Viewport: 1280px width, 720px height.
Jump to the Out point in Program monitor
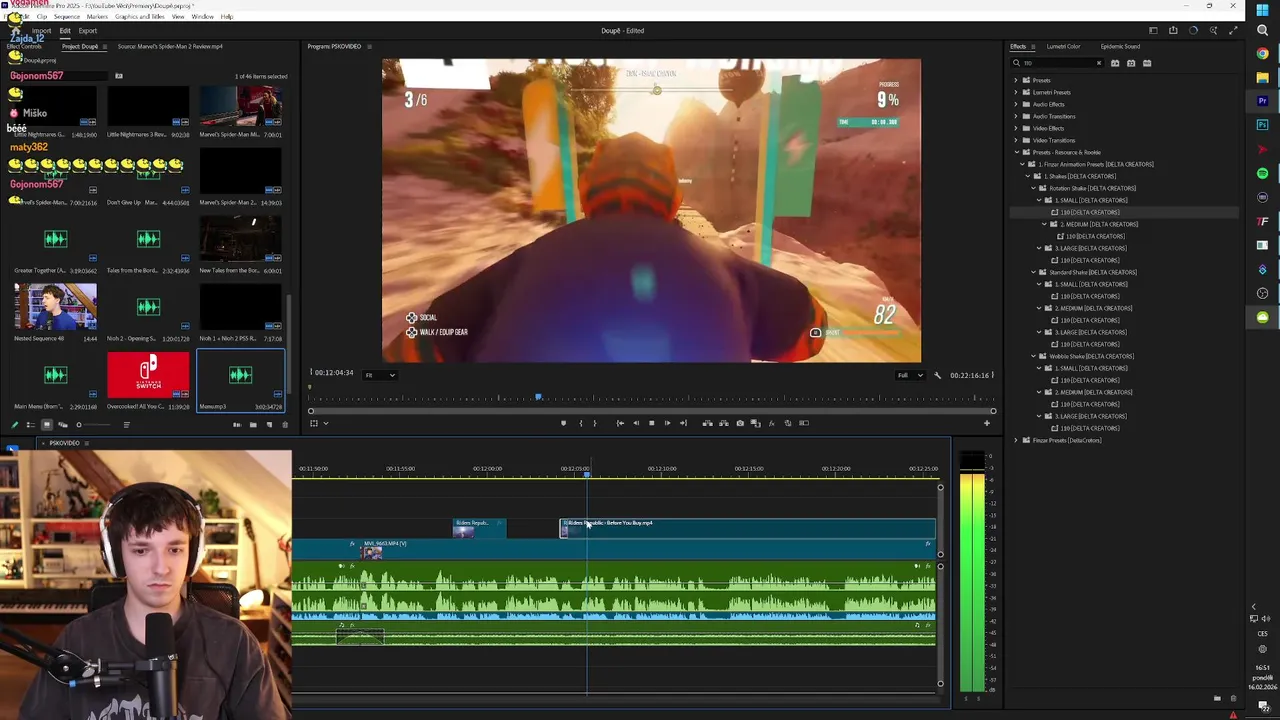pos(683,423)
